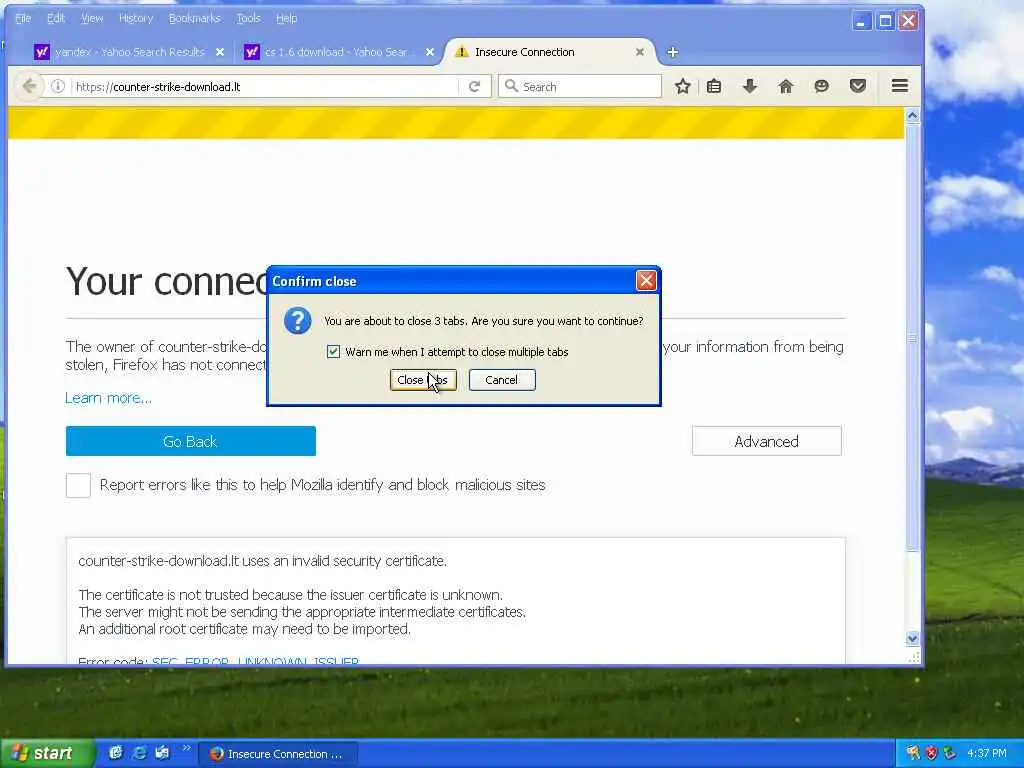
Task: Open the third quick launch icon
Action: point(162,753)
